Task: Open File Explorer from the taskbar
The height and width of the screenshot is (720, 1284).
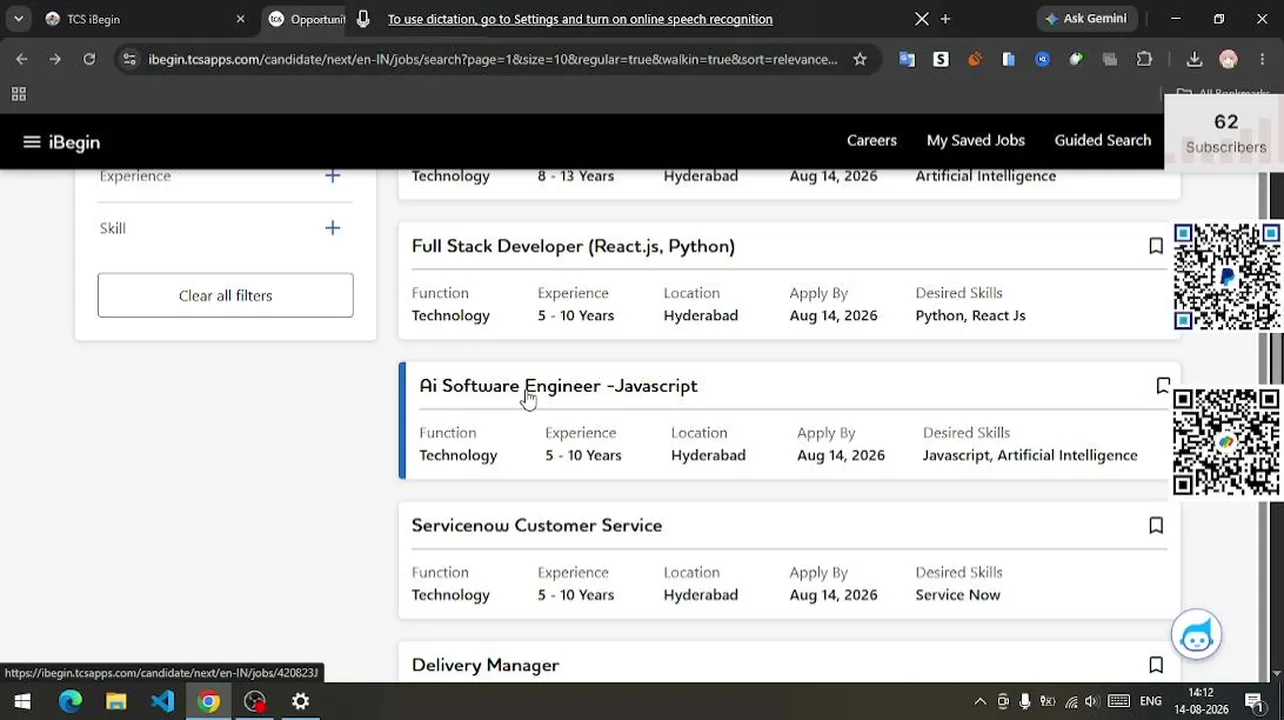Action: click(x=116, y=701)
